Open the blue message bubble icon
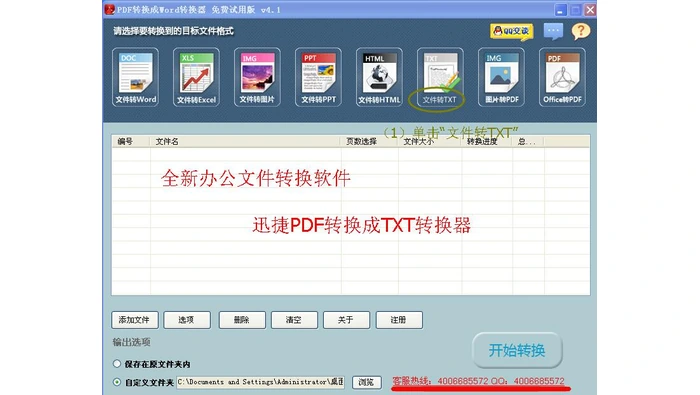Screen dimensions: 700x395 tap(553, 31)
